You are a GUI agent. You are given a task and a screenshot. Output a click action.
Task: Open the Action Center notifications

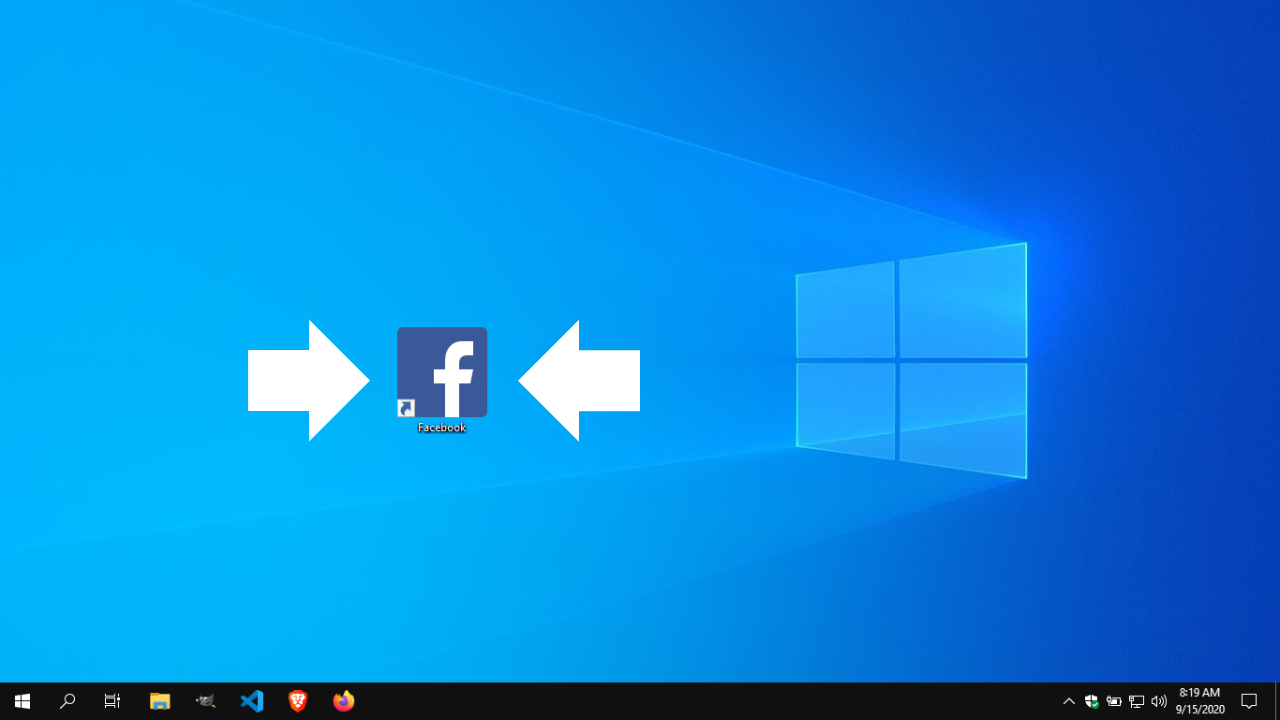click(1249, 701)
